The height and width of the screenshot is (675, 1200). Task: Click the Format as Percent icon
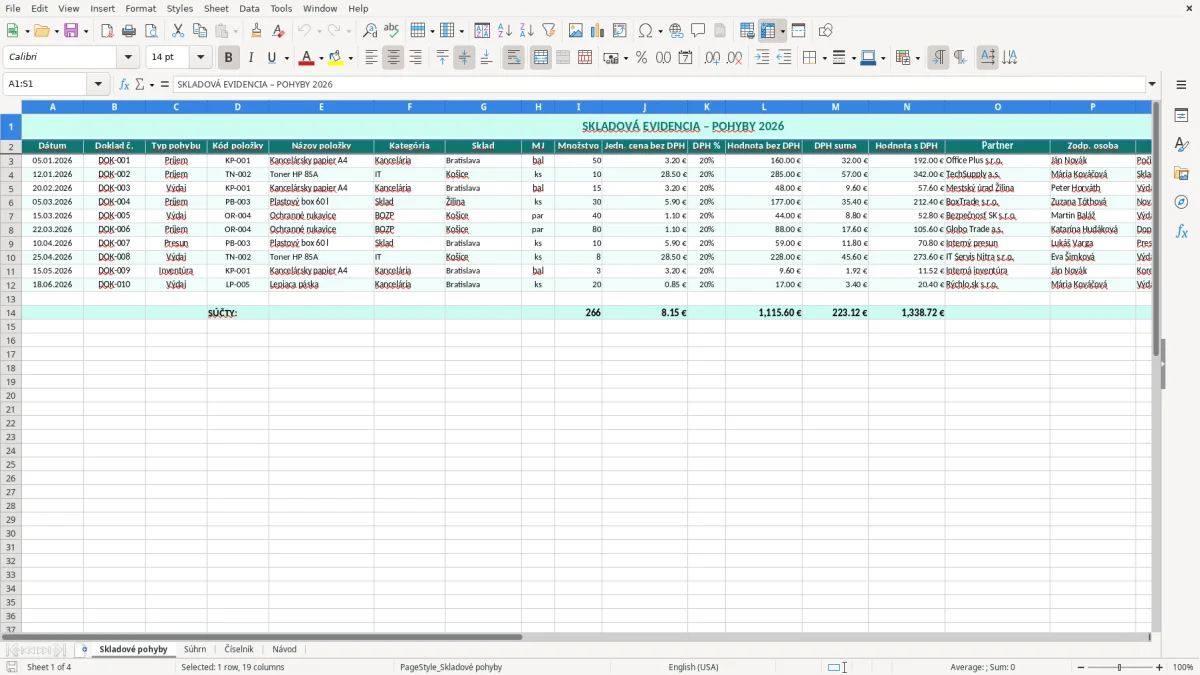(642, 58)
